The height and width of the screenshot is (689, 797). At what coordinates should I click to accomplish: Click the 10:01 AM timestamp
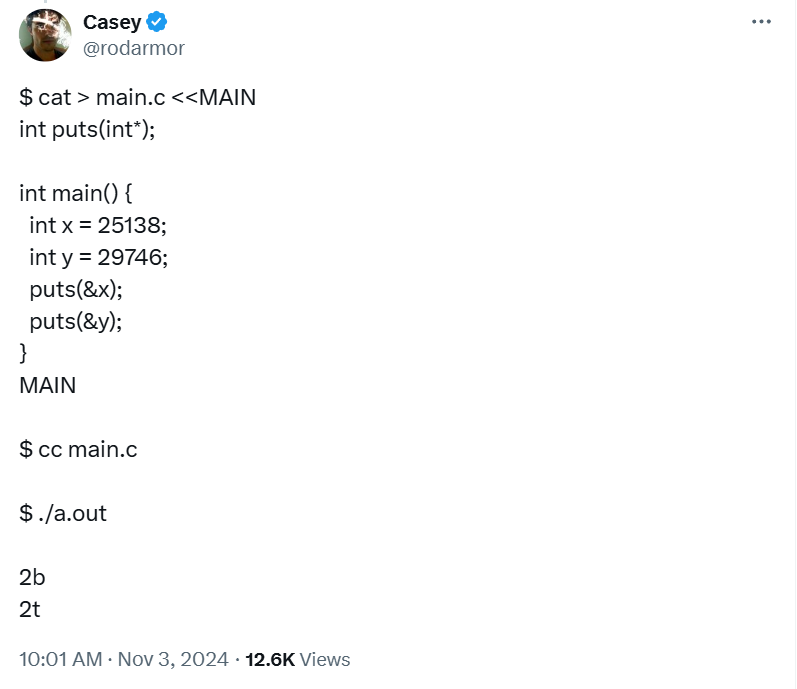(x=60, y=659)
